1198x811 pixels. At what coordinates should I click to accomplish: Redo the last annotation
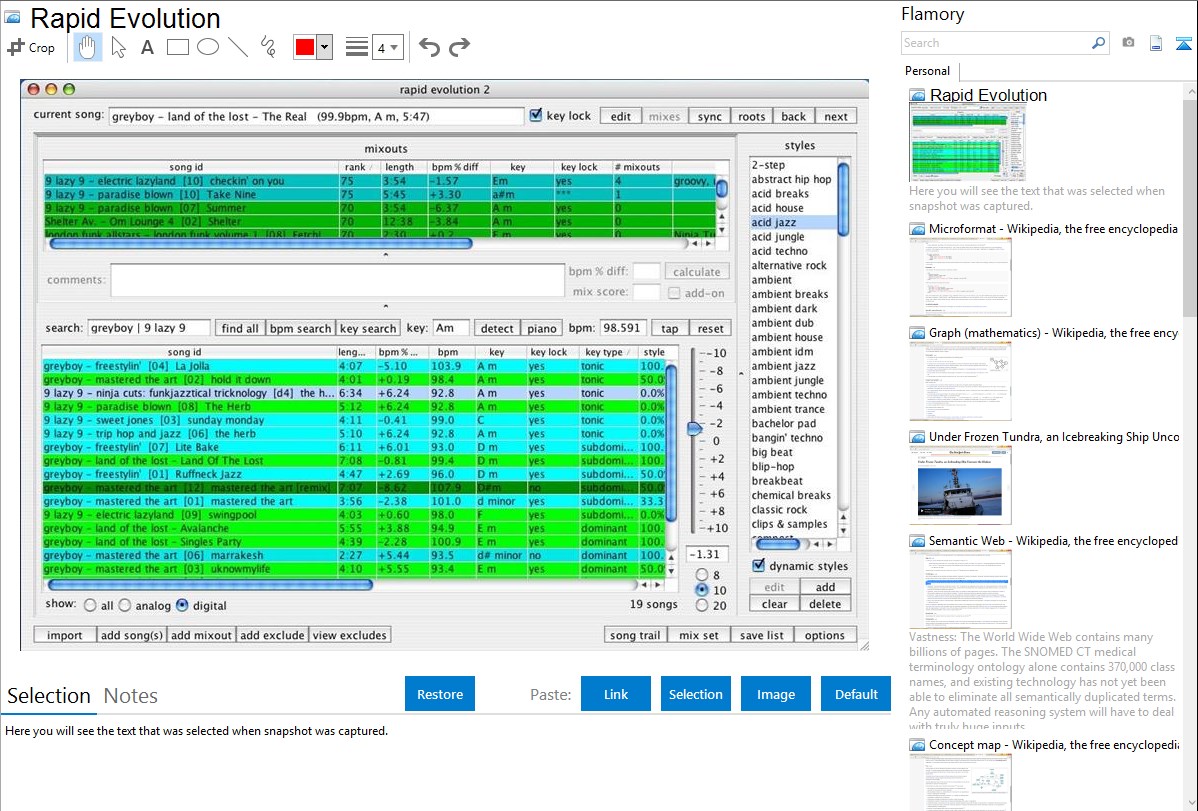459,47
